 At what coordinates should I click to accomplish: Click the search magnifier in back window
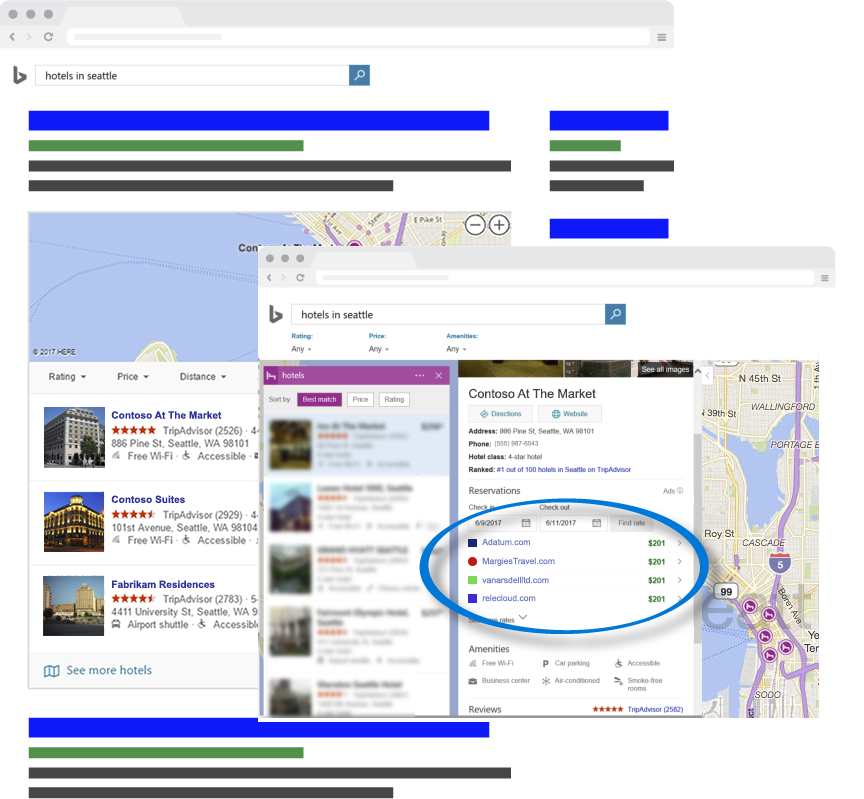(x=359, y=75)
